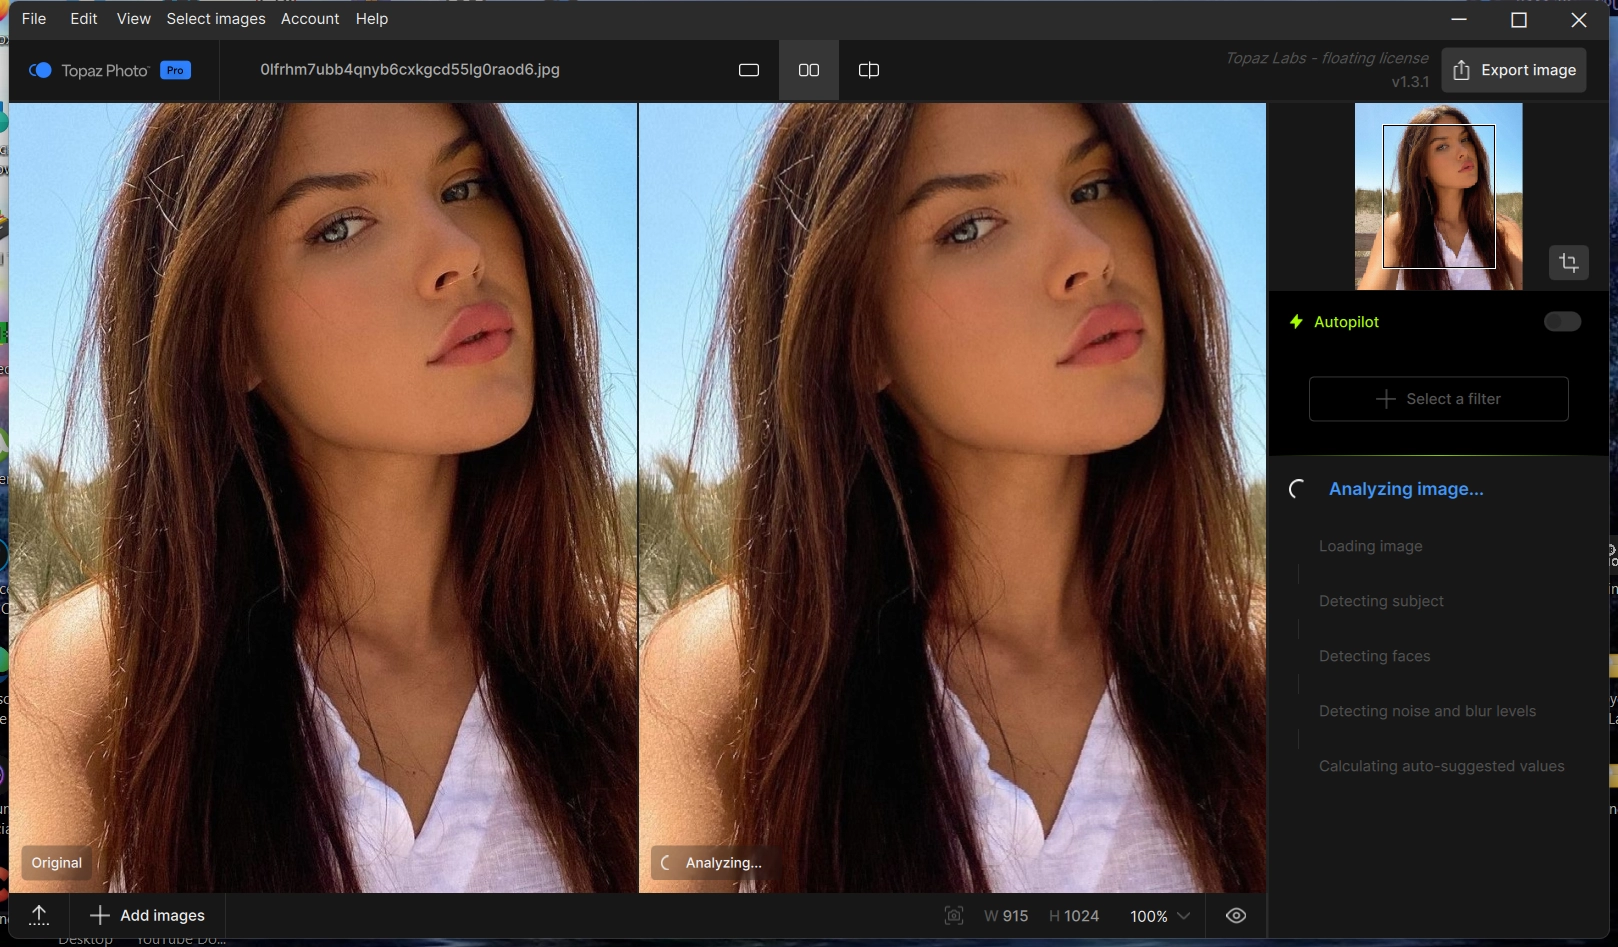Open the crop tool
1618x947 pixels.
click(x=1569, y=263)
